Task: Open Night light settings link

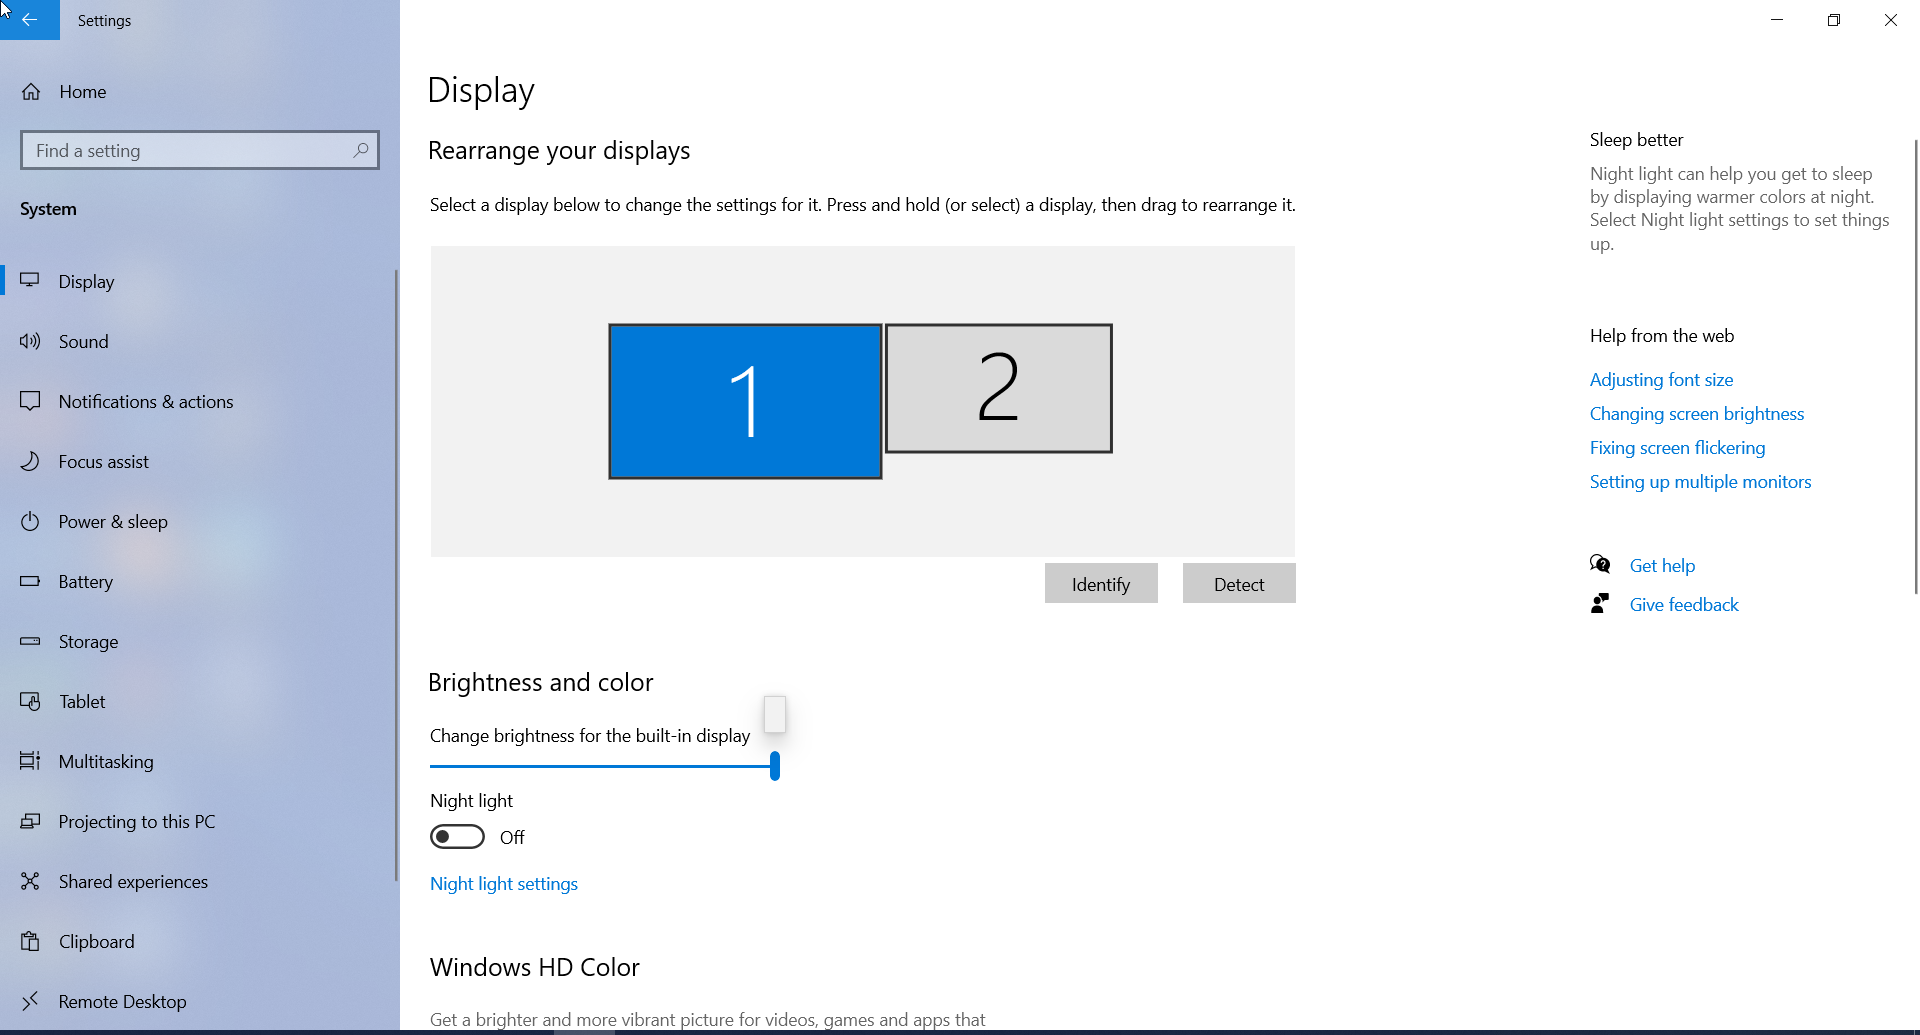Action: click(504, 884)
